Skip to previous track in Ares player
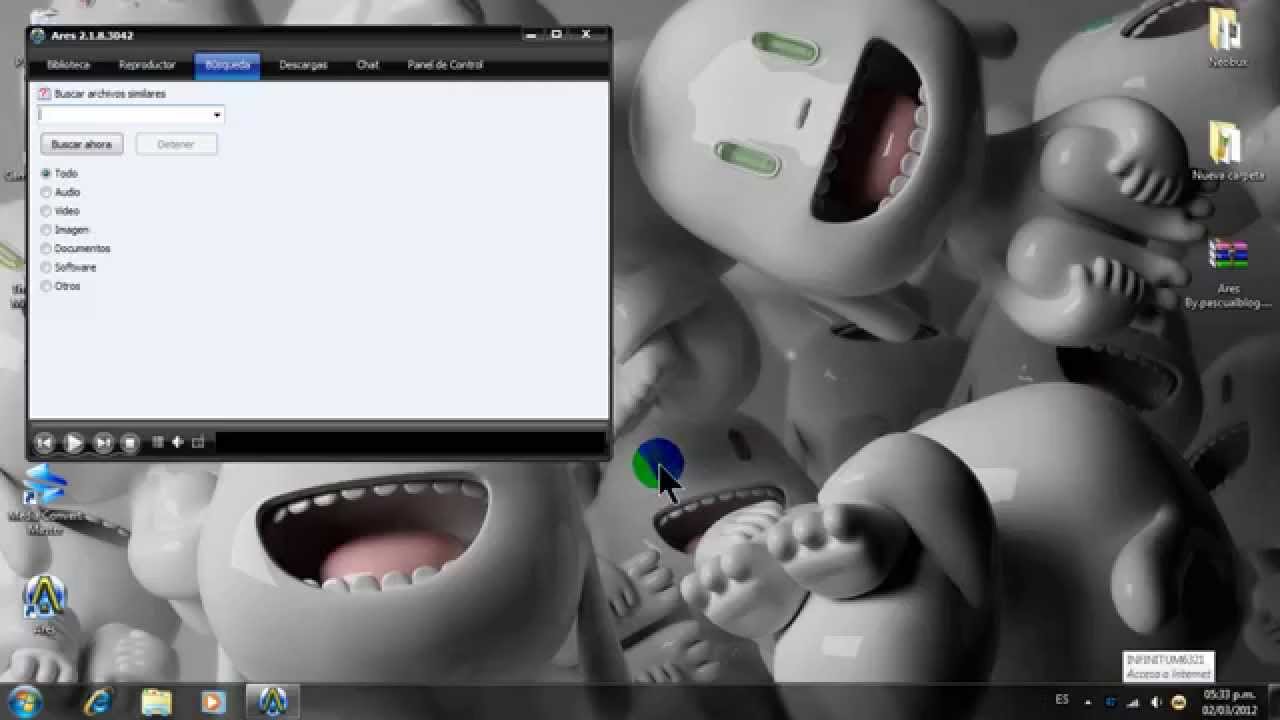This screenshot has height=720, width=1280. point(44,442)
